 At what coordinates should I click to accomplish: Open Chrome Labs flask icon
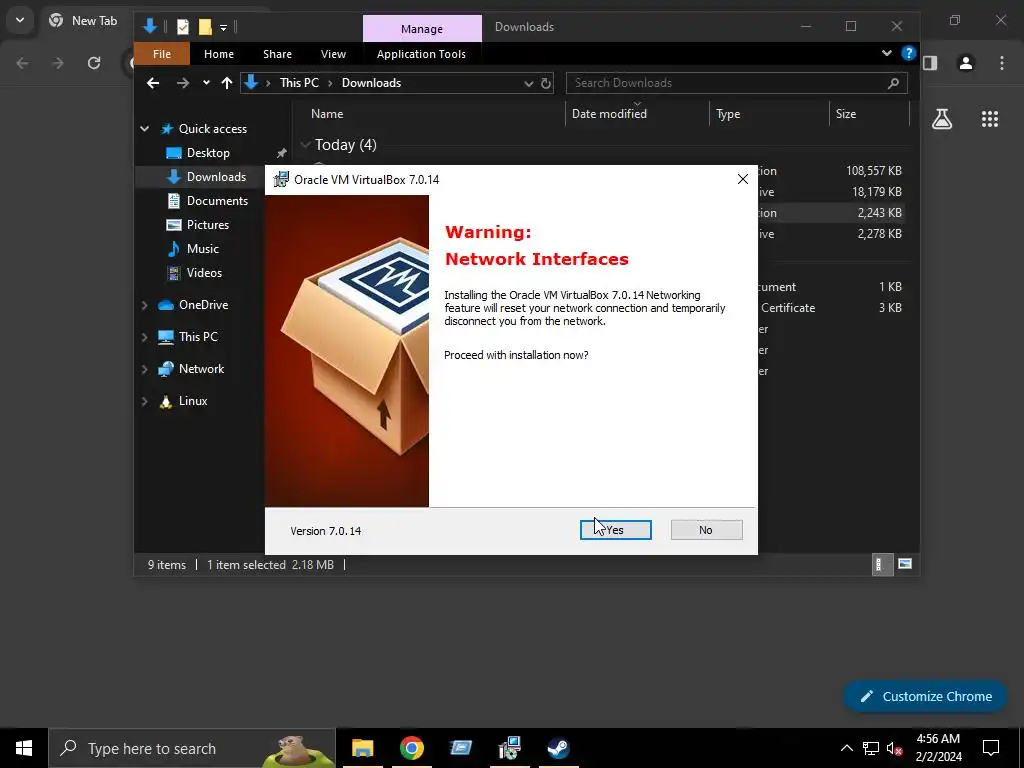point(942,119)
